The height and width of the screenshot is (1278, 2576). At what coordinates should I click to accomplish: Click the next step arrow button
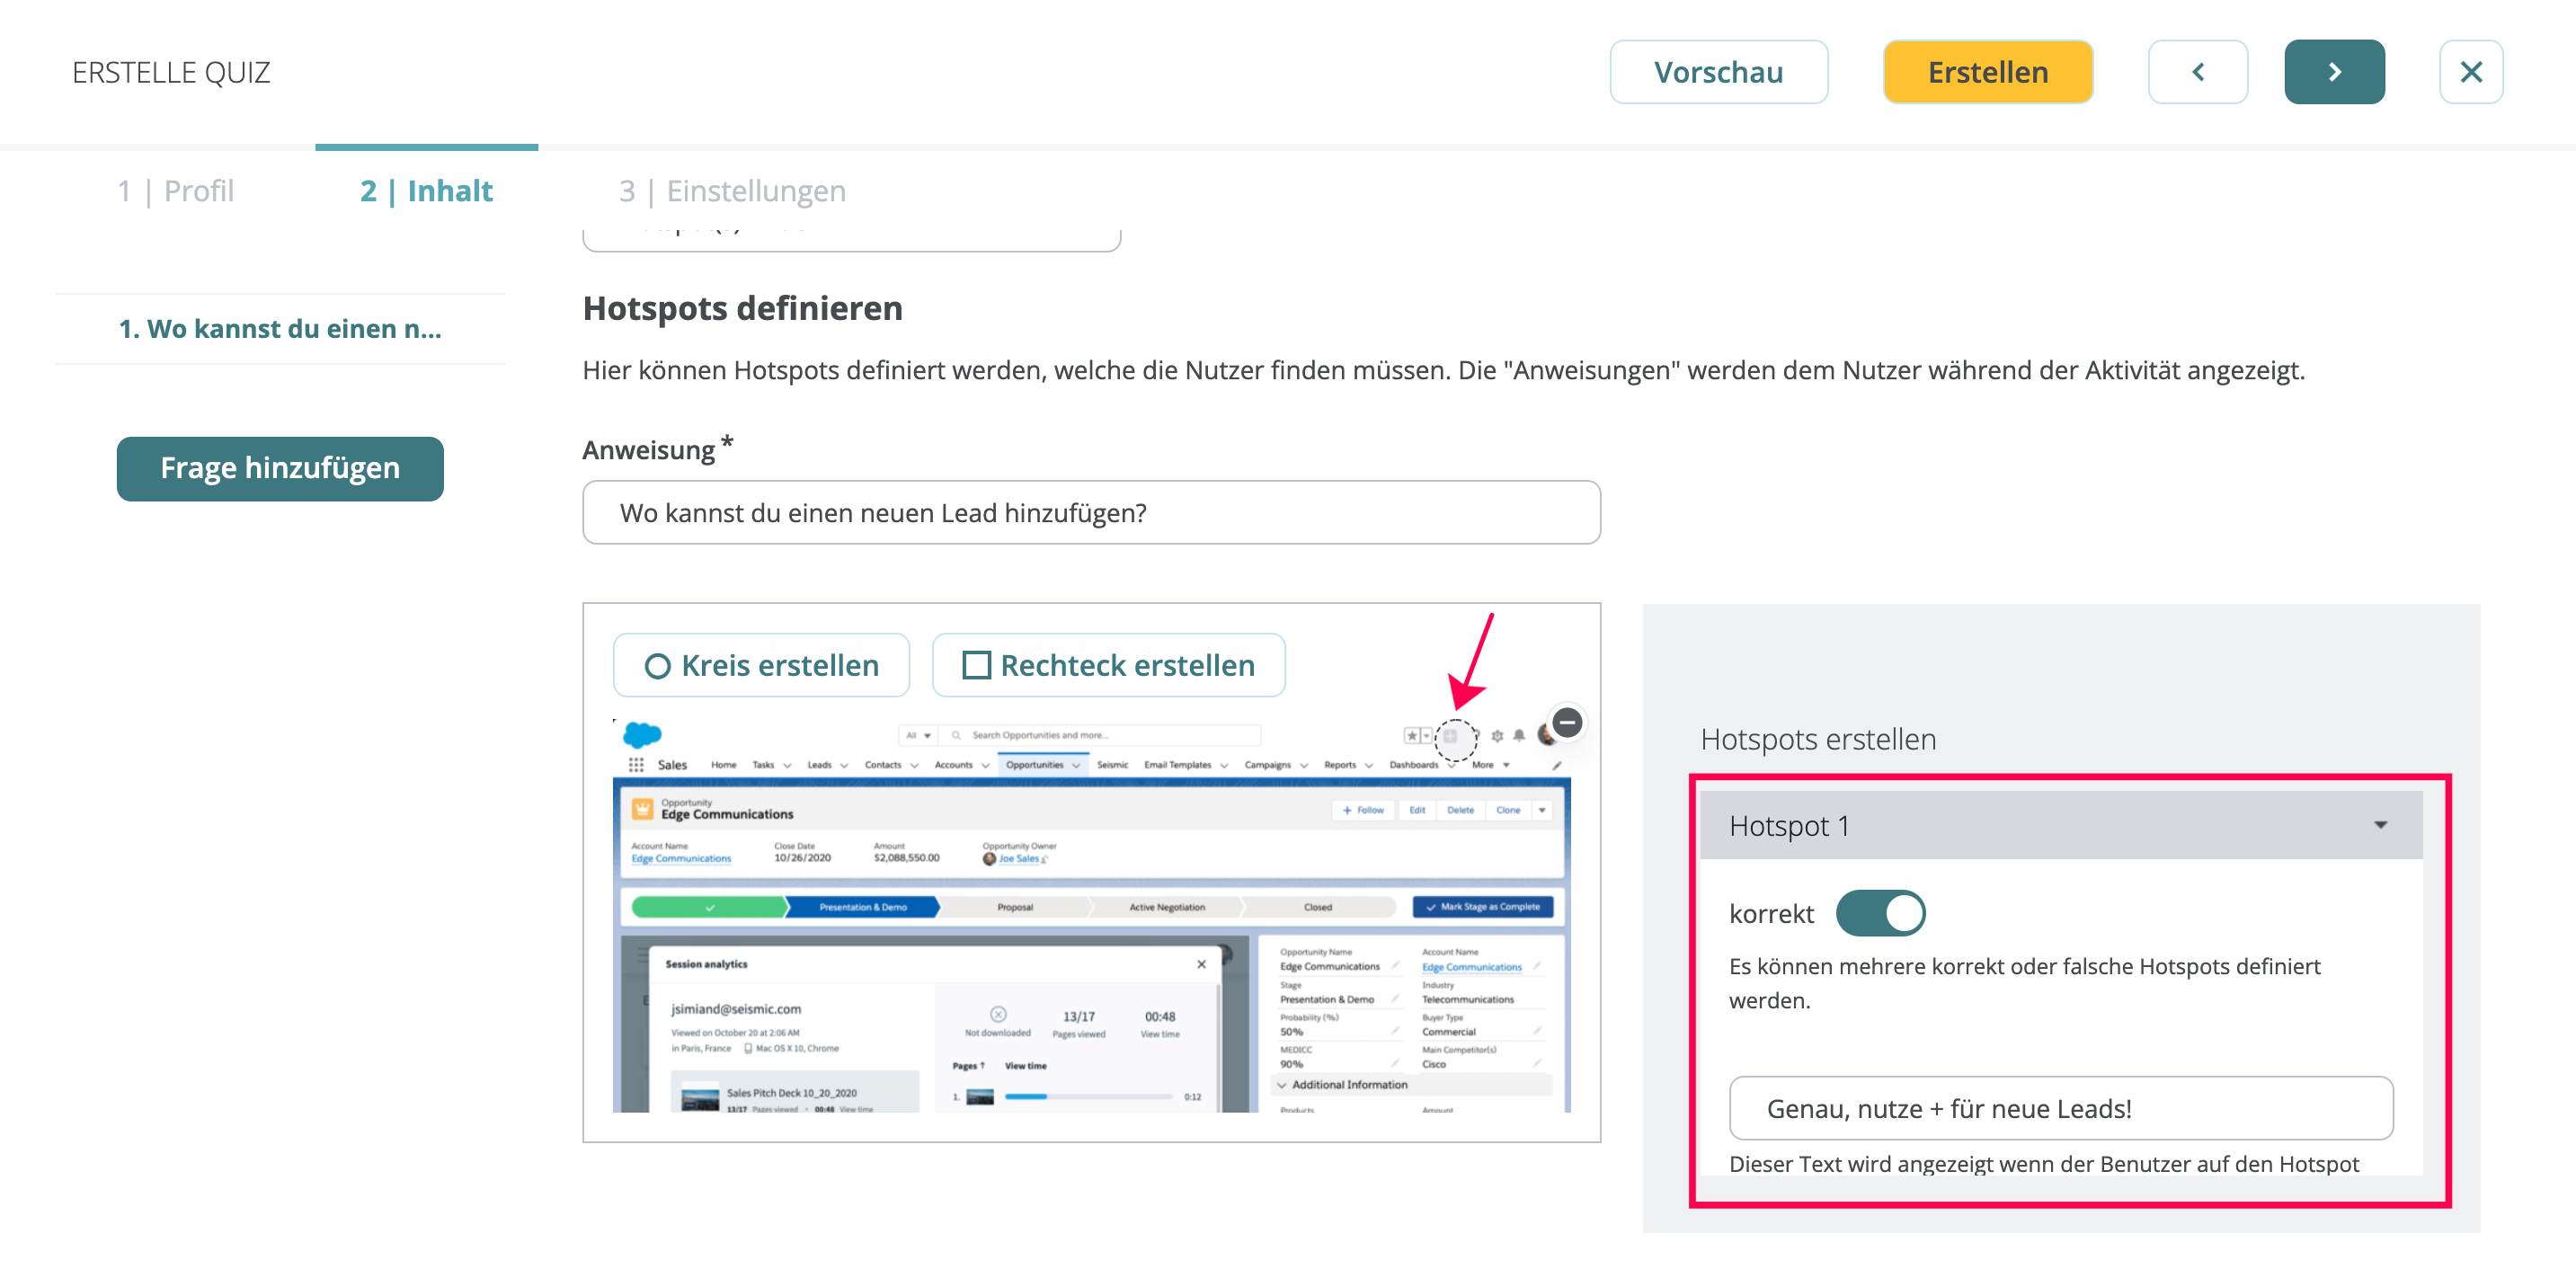coord(2333,72)
